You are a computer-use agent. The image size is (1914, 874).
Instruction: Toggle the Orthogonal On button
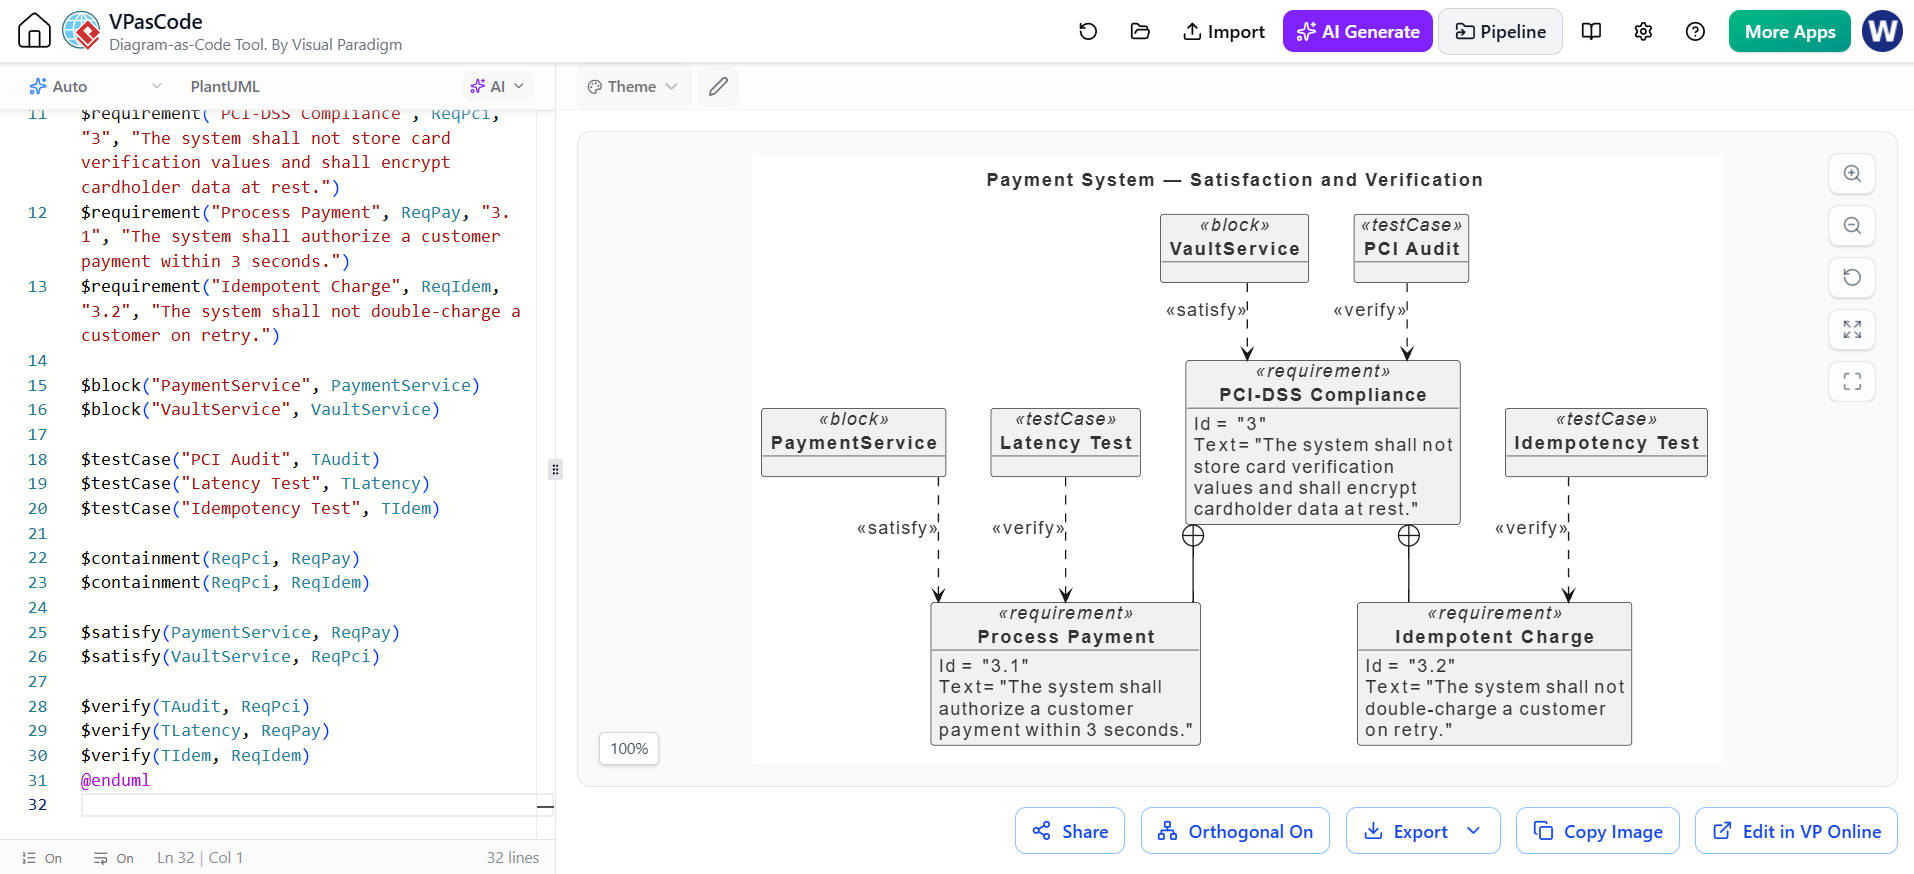pos(1235,831)
